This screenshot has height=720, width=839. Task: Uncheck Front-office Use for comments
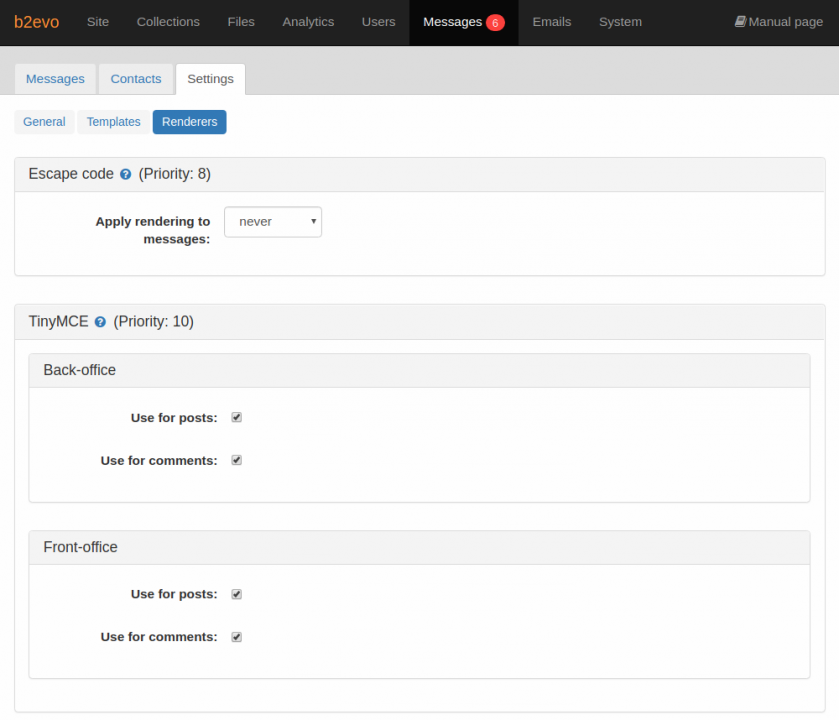pyautogui.click(x=237, y=637)
